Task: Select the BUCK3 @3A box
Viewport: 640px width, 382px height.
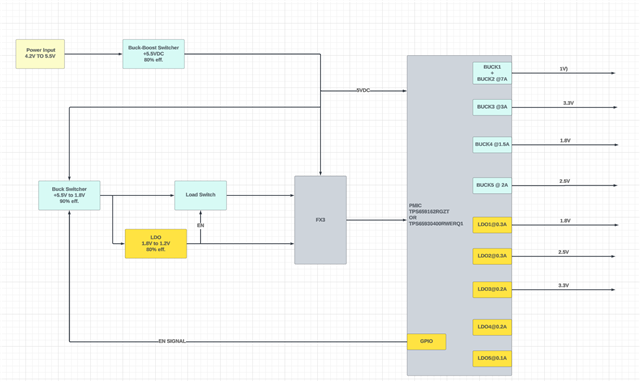Action: pyautogui.click(x=492, y=107)
